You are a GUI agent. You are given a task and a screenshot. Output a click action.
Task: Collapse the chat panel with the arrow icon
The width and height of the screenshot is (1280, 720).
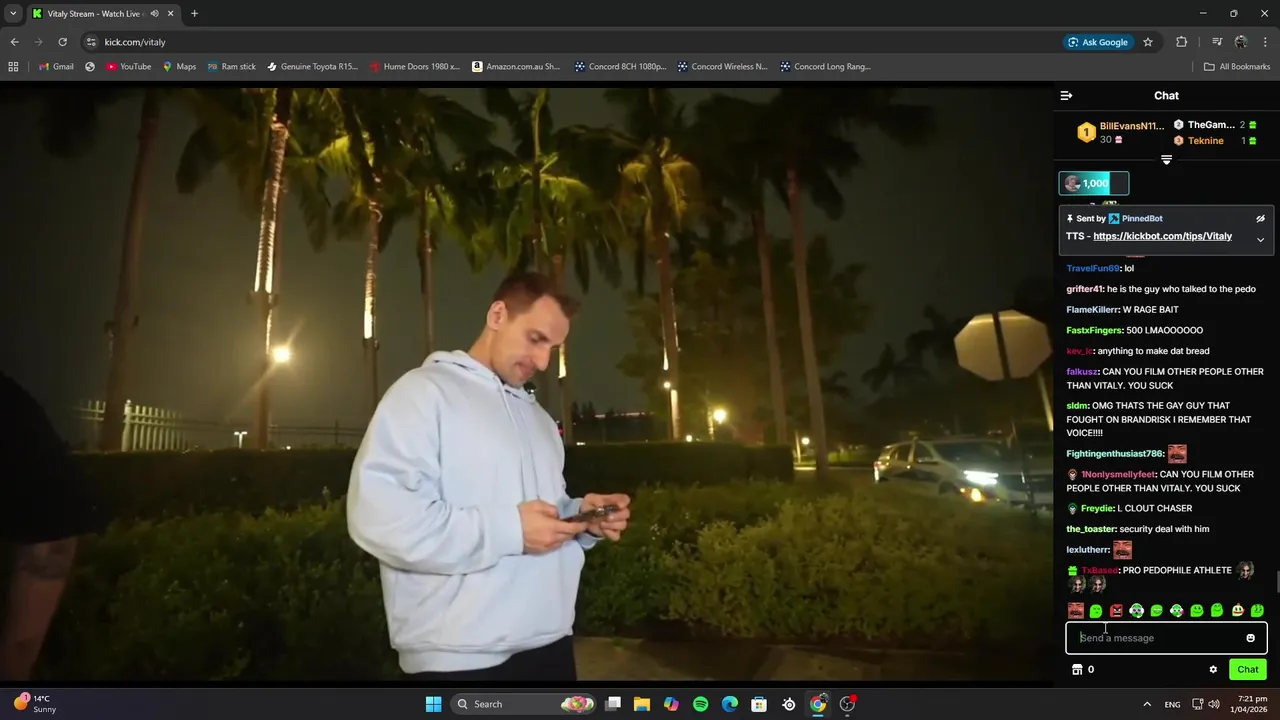click(x=1066, y=96)
